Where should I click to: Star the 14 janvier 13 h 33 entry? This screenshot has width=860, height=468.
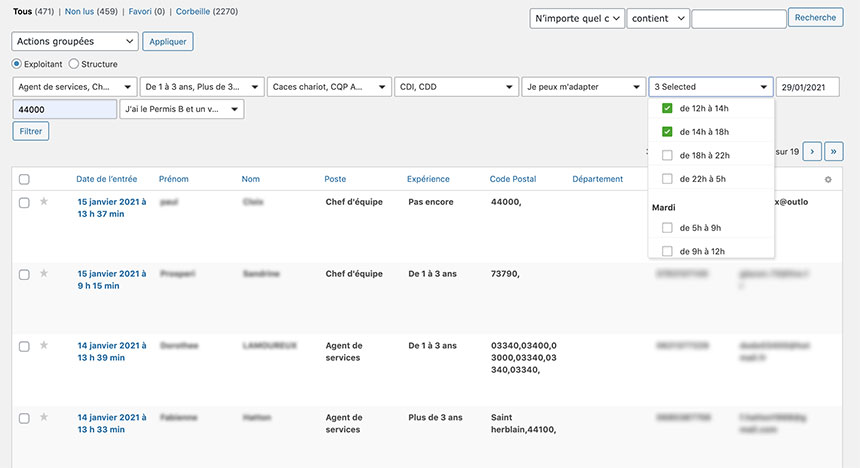point(44,418)
